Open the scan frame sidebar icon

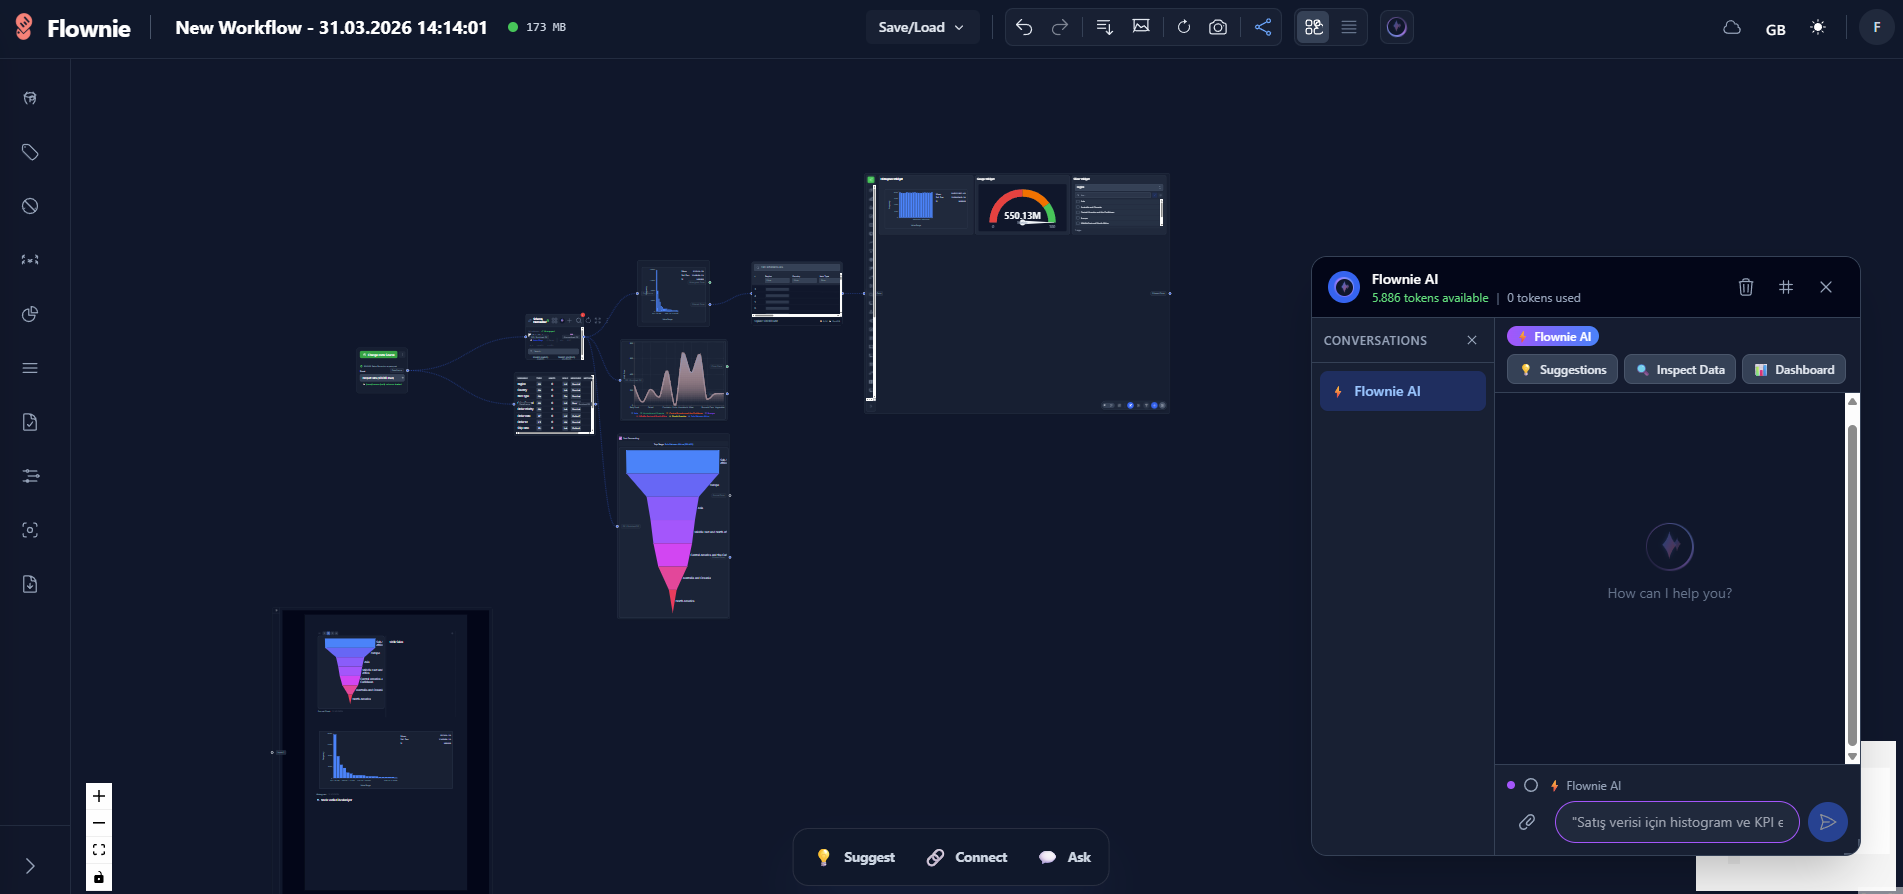[30, 530]
